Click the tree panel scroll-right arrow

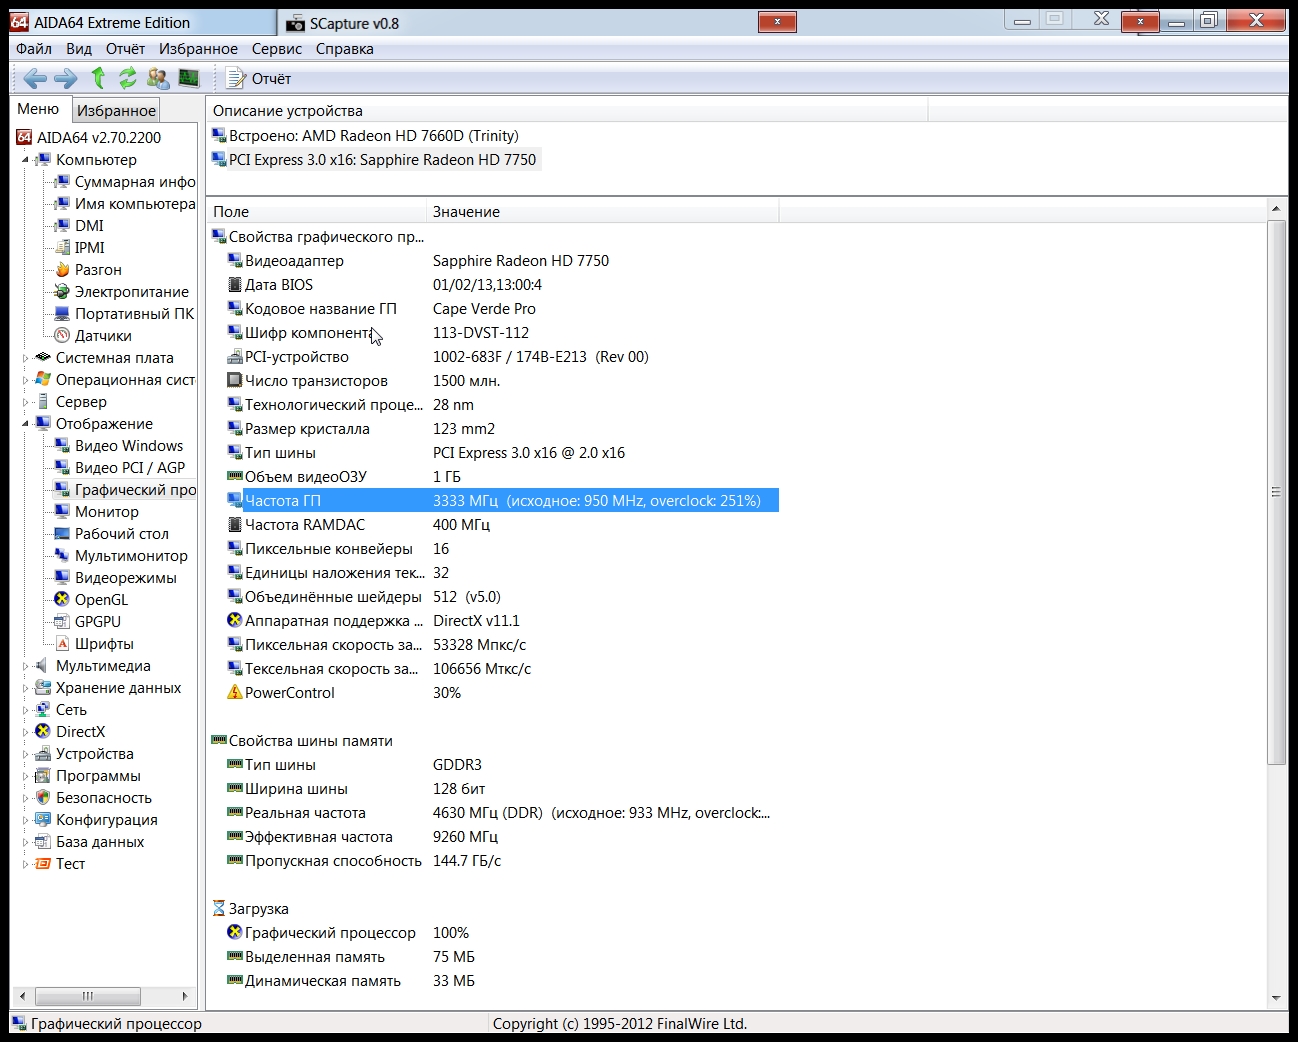pyautogui.click(x=185, y=996)
